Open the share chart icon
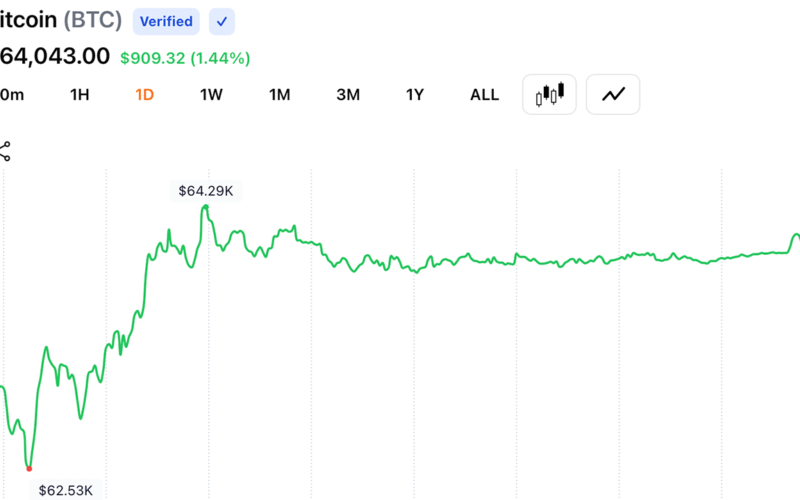Screen dimensions: 800x500 tap(5, 152)
